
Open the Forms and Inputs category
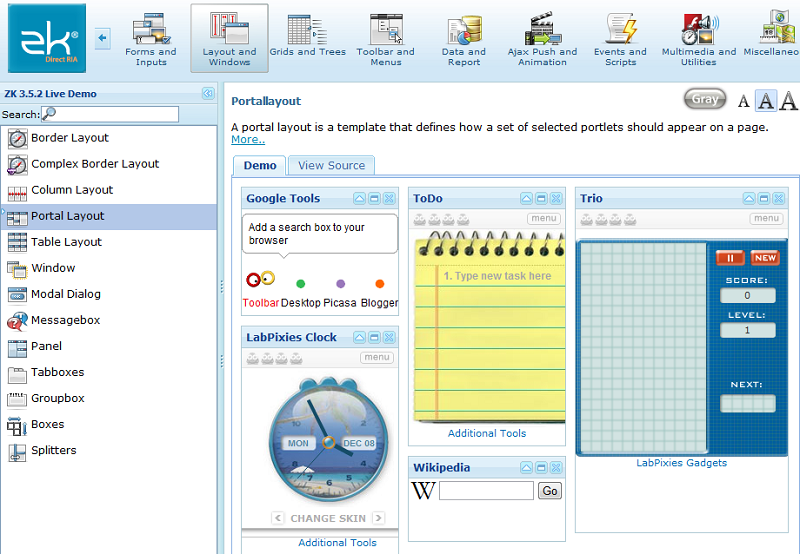[x=151, y=39]
